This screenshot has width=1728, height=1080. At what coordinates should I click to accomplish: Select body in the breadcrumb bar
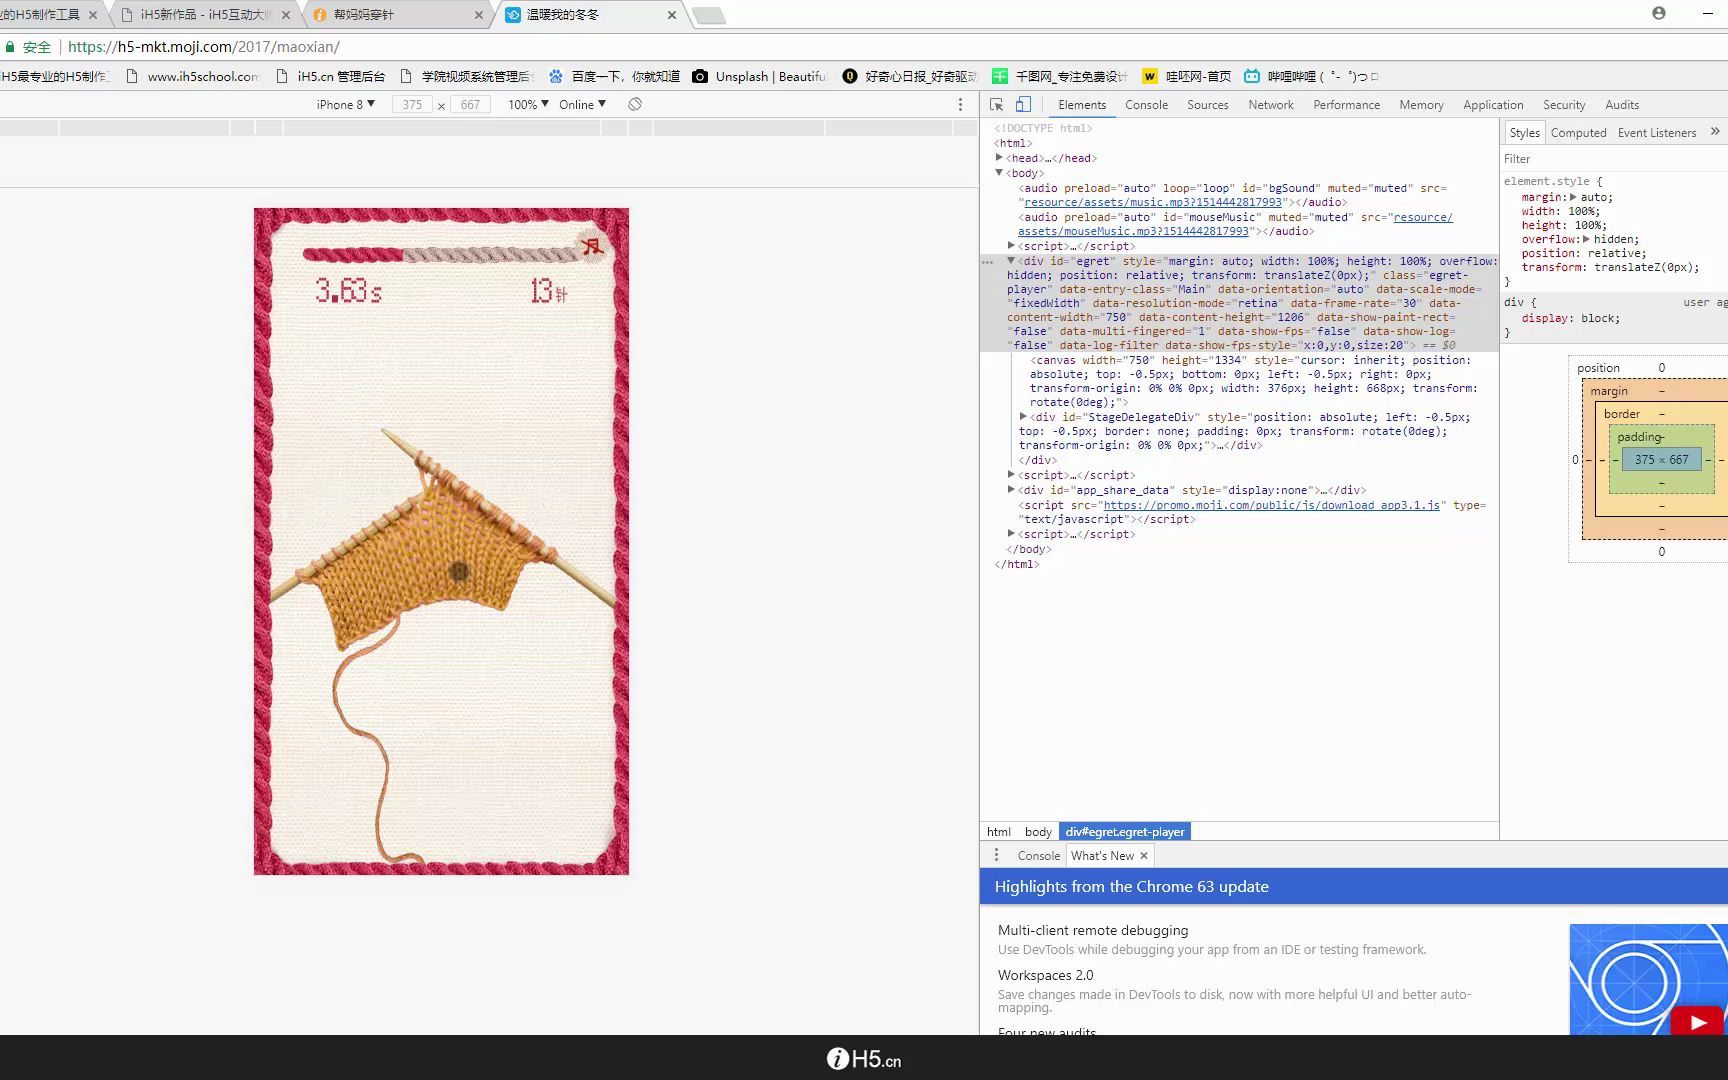[1038, 832]
